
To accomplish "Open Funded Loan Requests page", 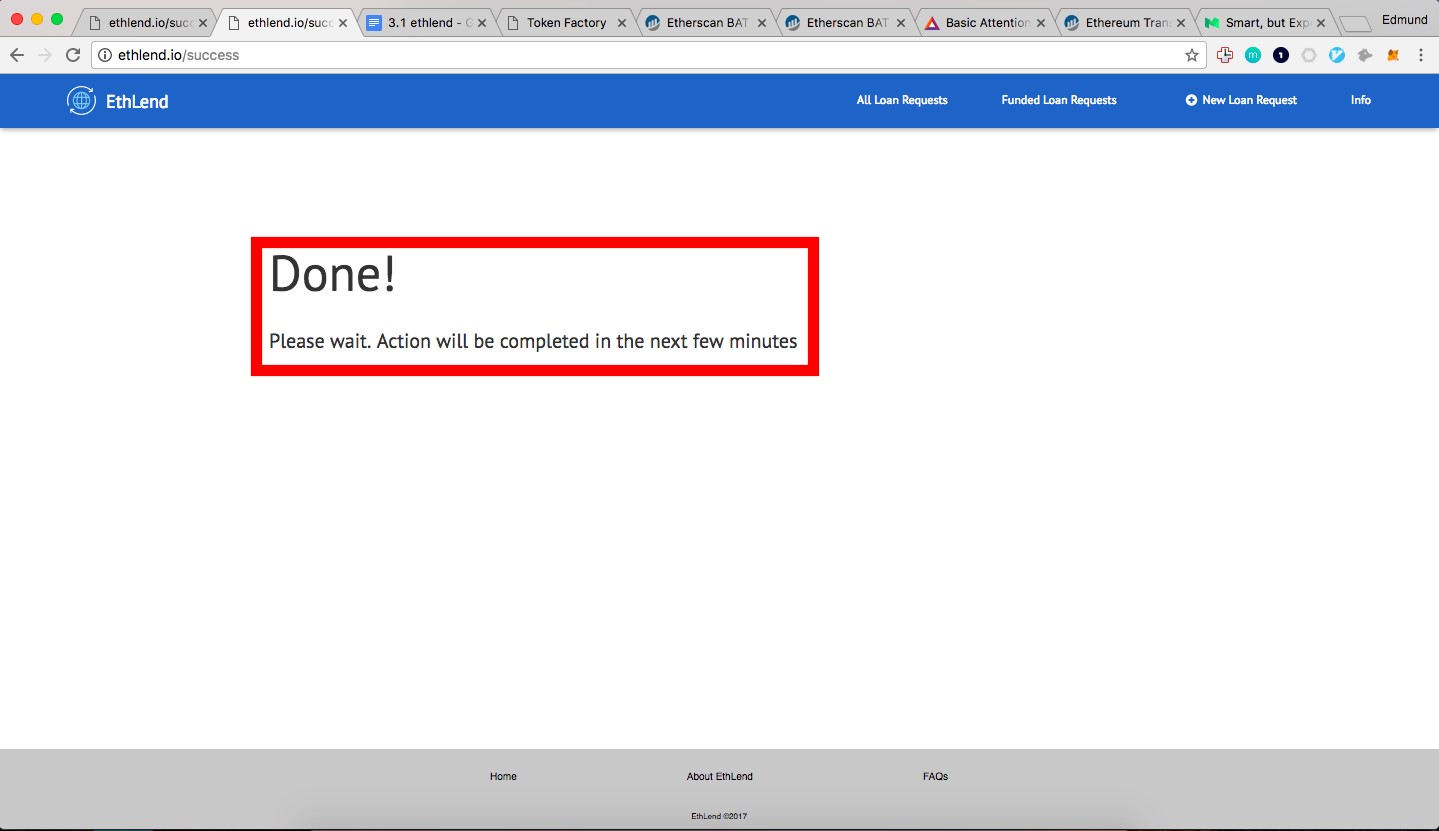I will tap(1059, 100).
